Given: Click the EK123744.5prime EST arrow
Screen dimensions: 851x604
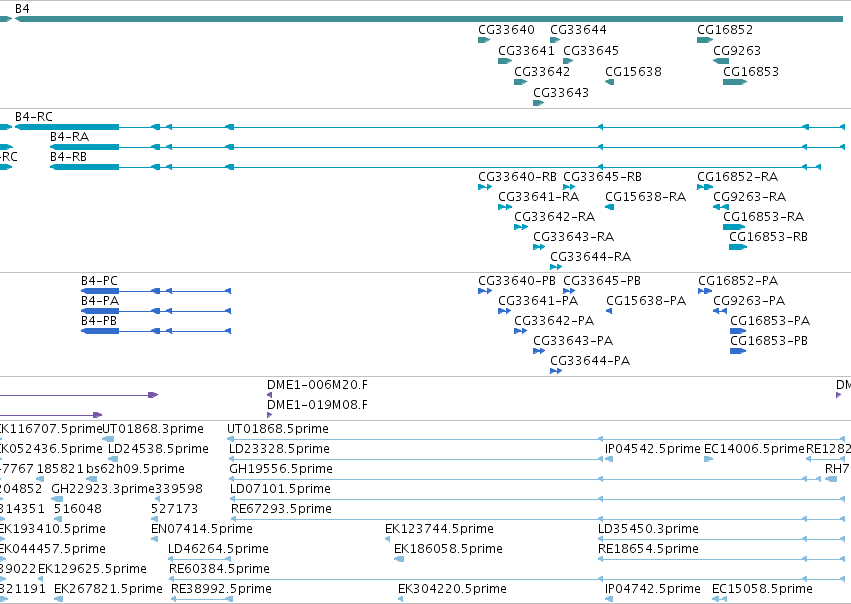Looking at the screenshot, I should tap(388, 540).
